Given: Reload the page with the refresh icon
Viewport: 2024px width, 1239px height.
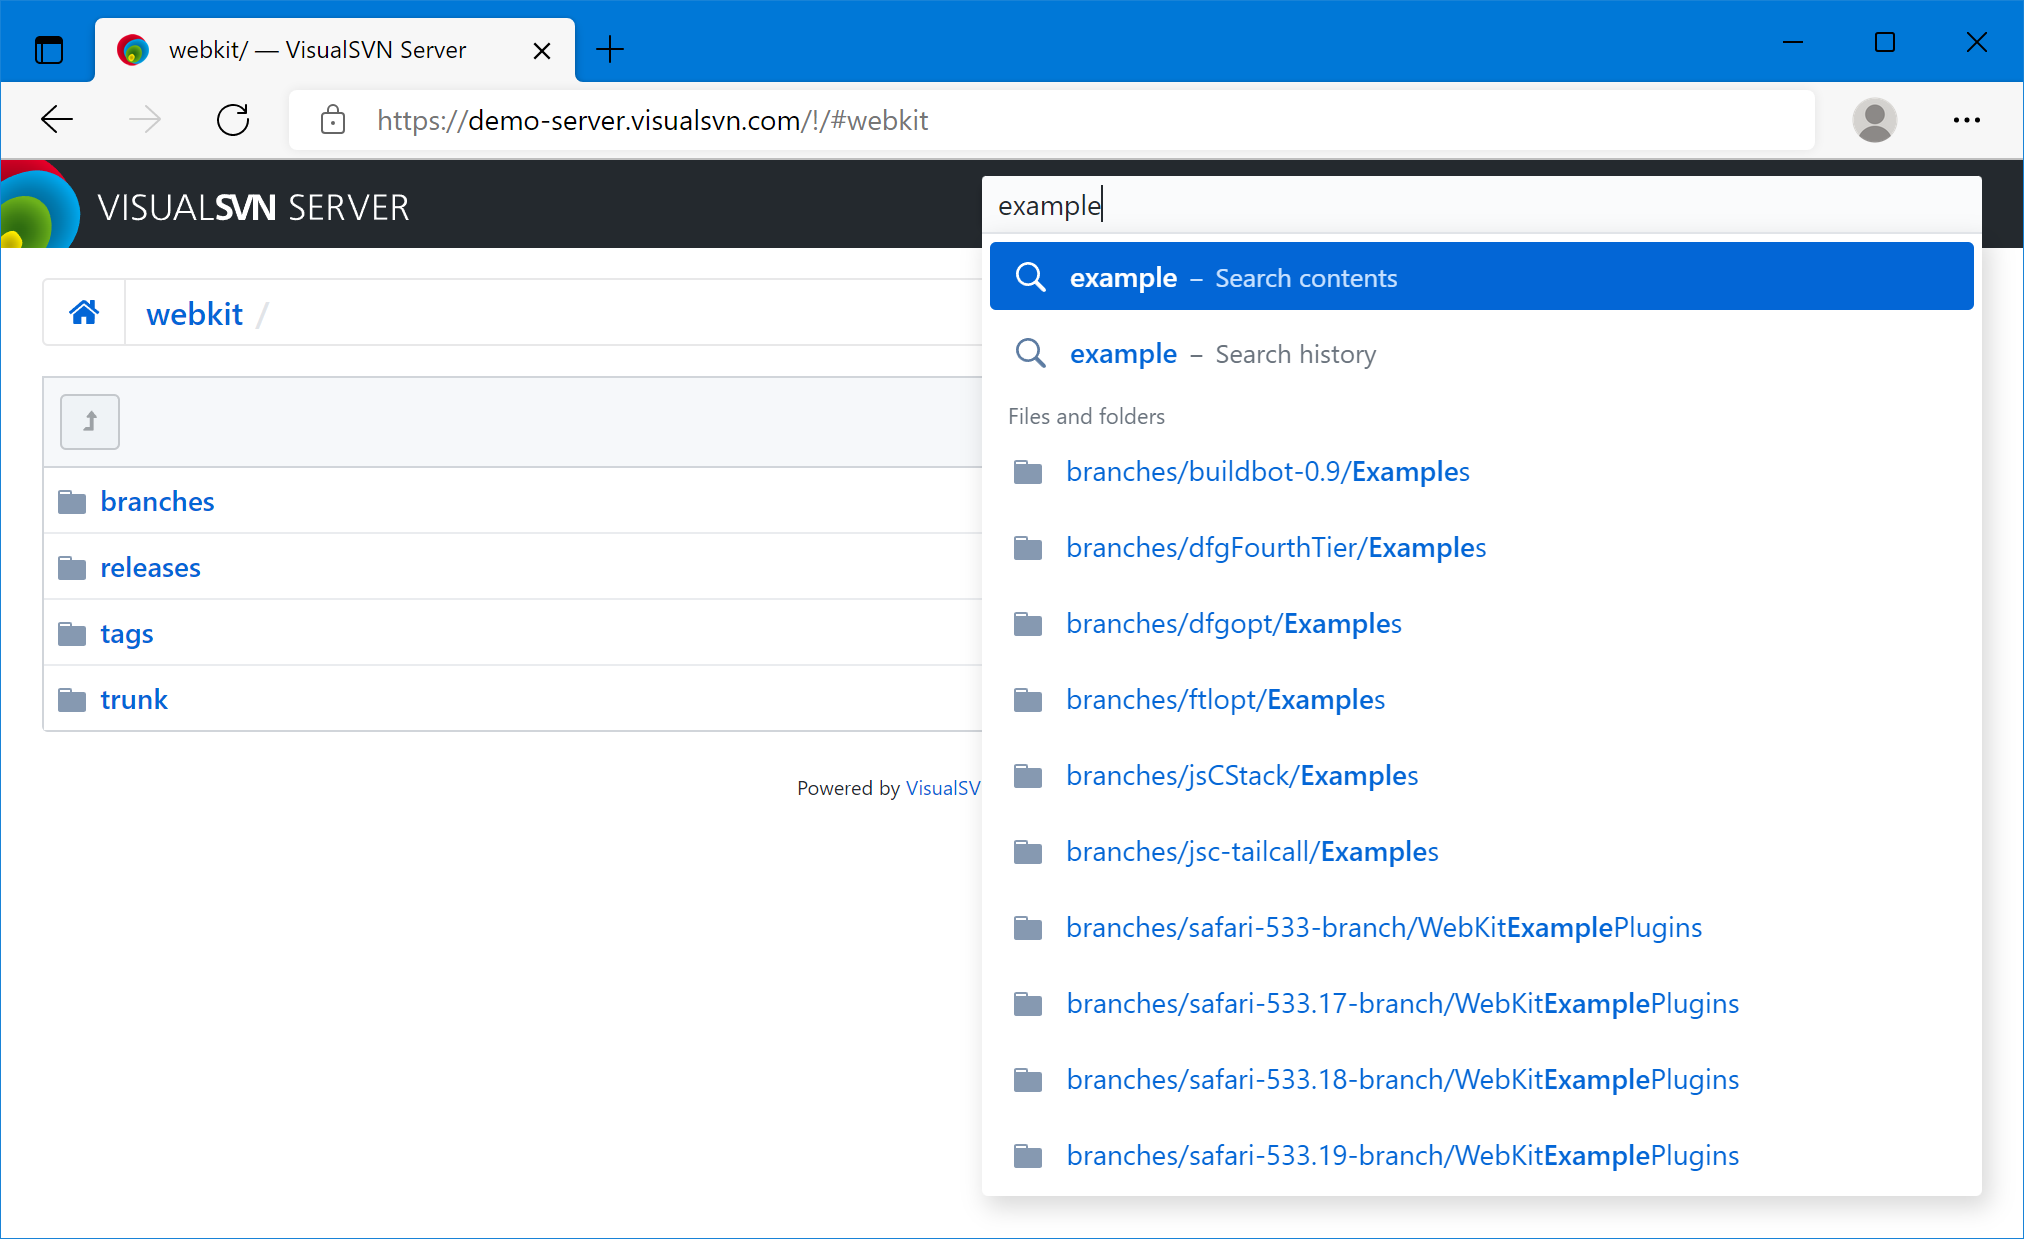Looking at the screenshot, I should coord(233,120).
